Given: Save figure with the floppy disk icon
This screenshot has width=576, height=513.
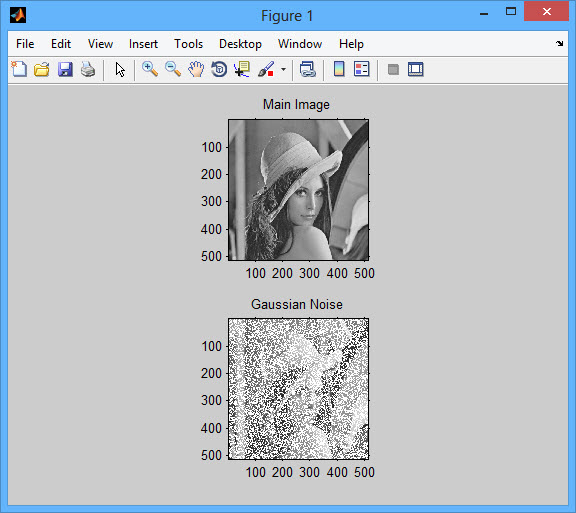Looking at the screenshot, I should [65, 69].
